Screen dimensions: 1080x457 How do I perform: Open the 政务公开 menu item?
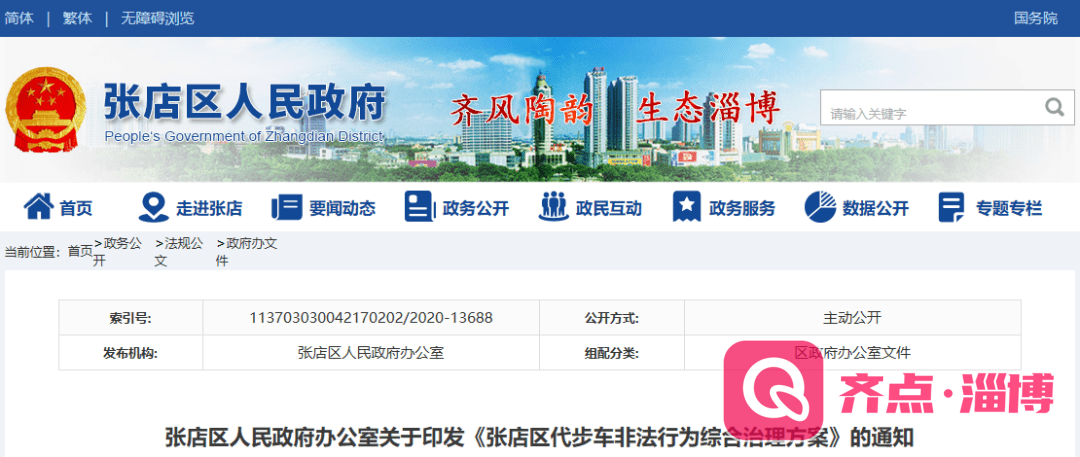click(x=476, y=208)
